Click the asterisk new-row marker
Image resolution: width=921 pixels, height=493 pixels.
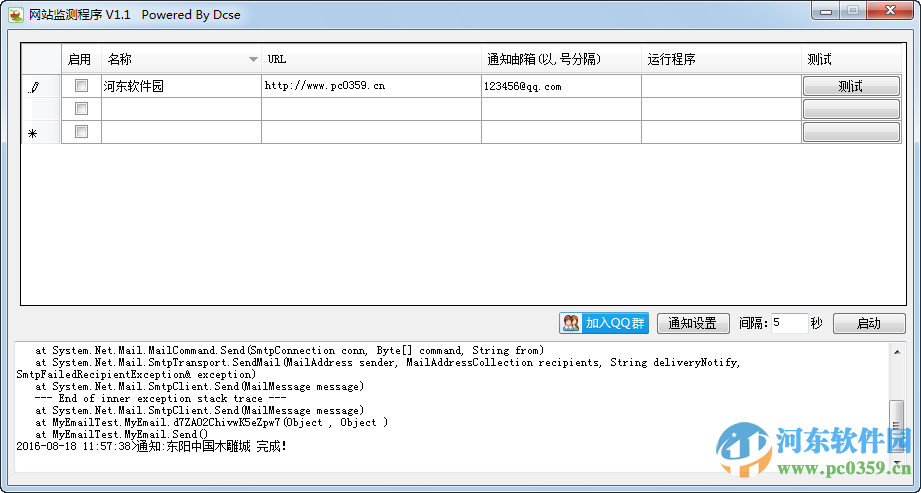[33, 133]
